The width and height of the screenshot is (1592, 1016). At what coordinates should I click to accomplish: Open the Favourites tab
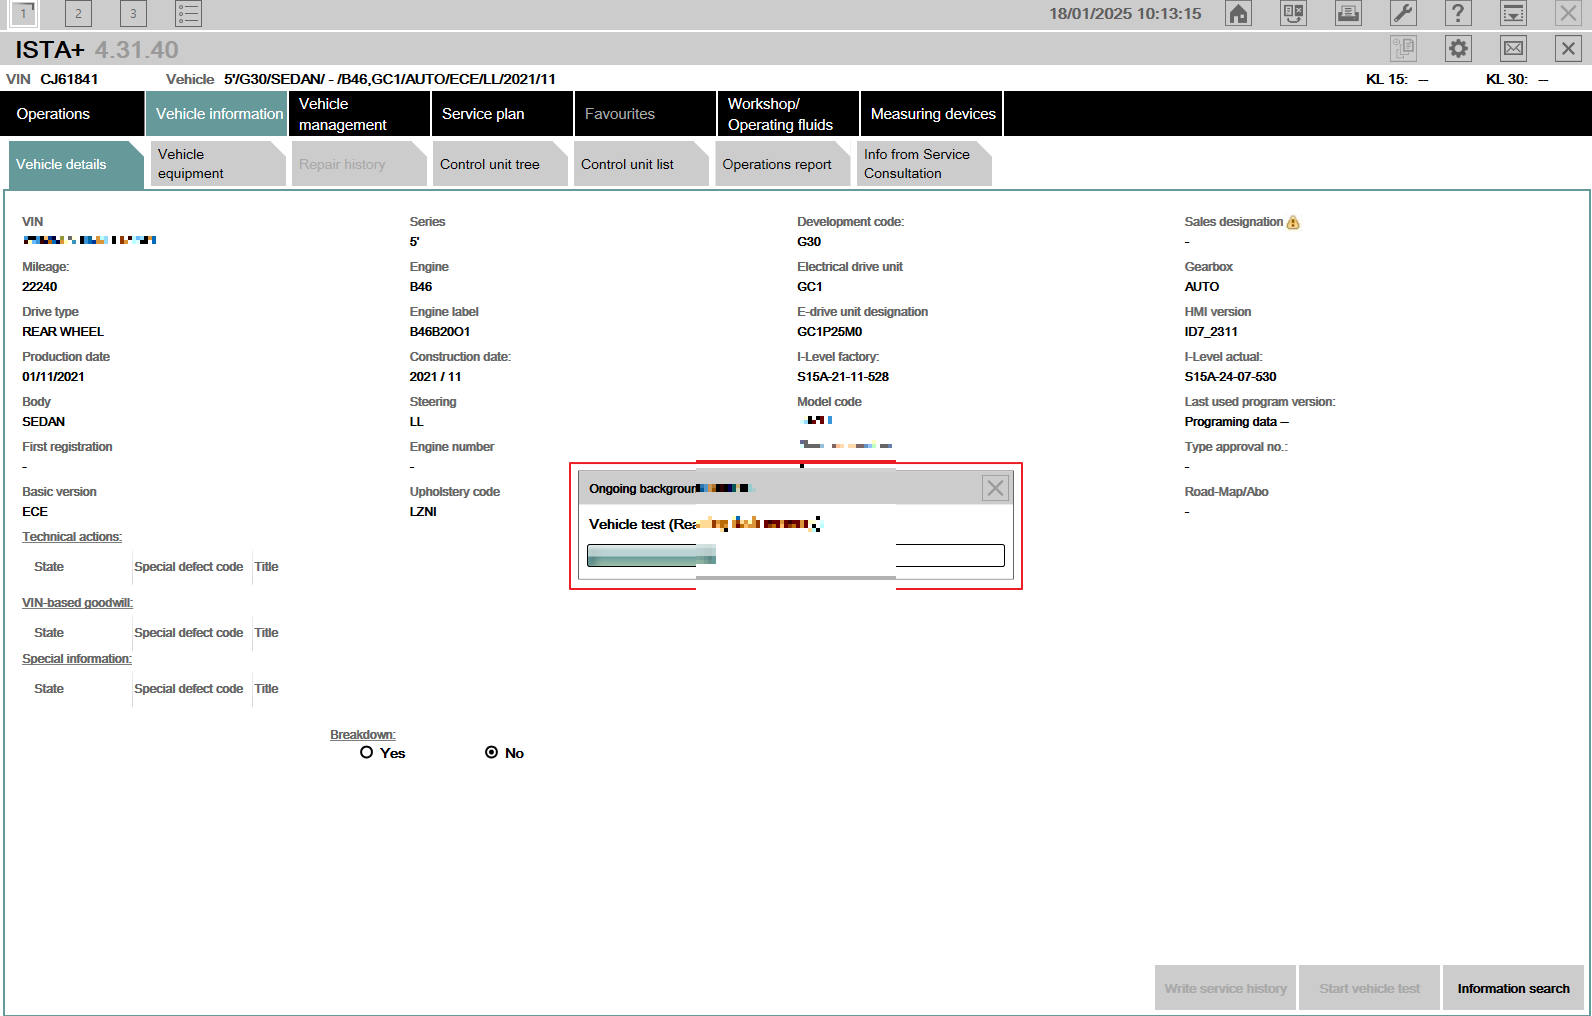point(645,114)
